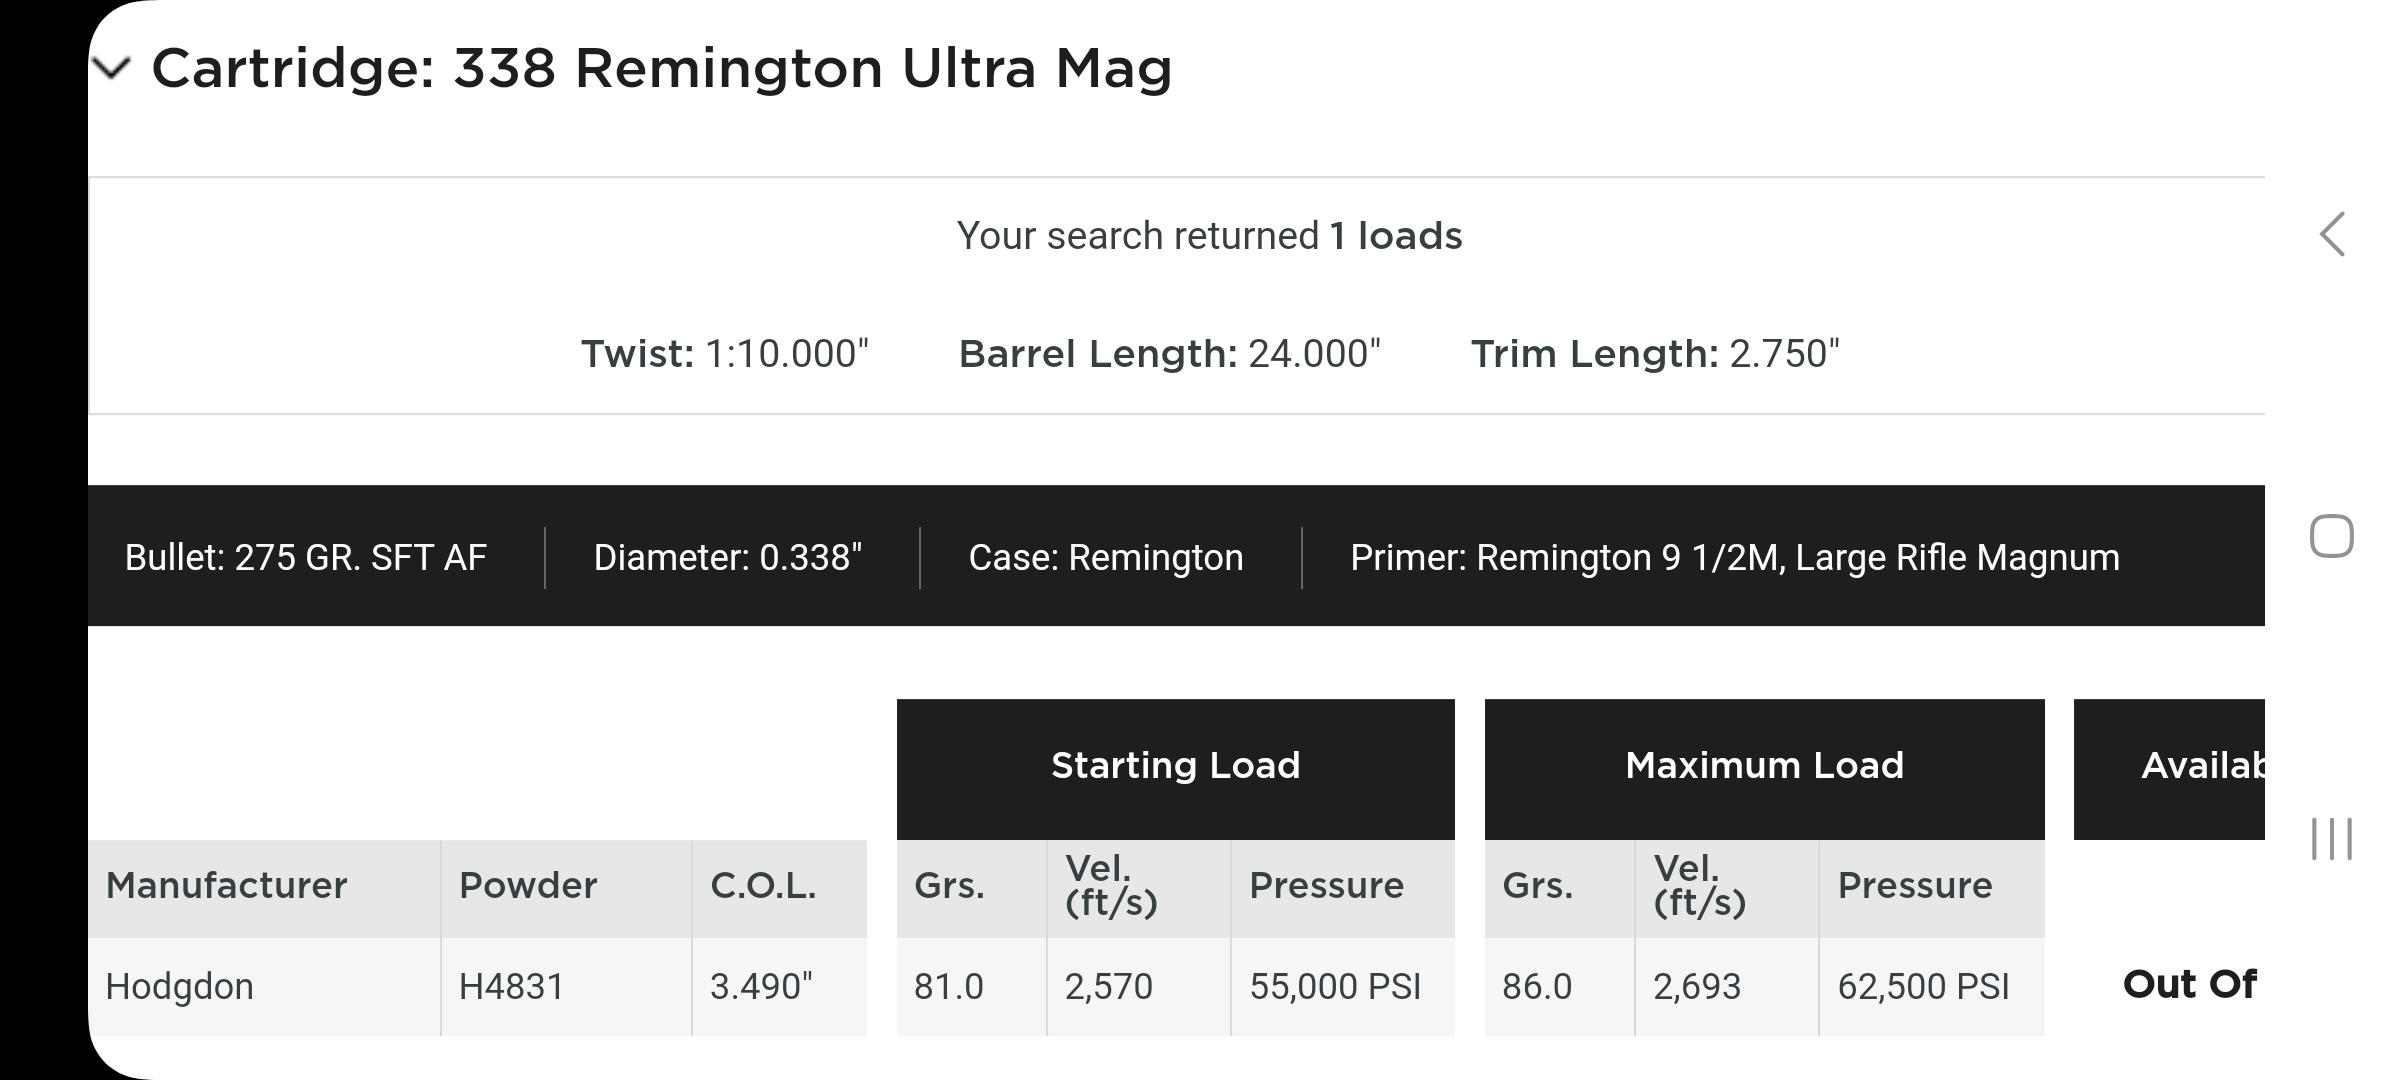Click the Powder column header
Screen dimensions: 2400x1080
(528, 886)
